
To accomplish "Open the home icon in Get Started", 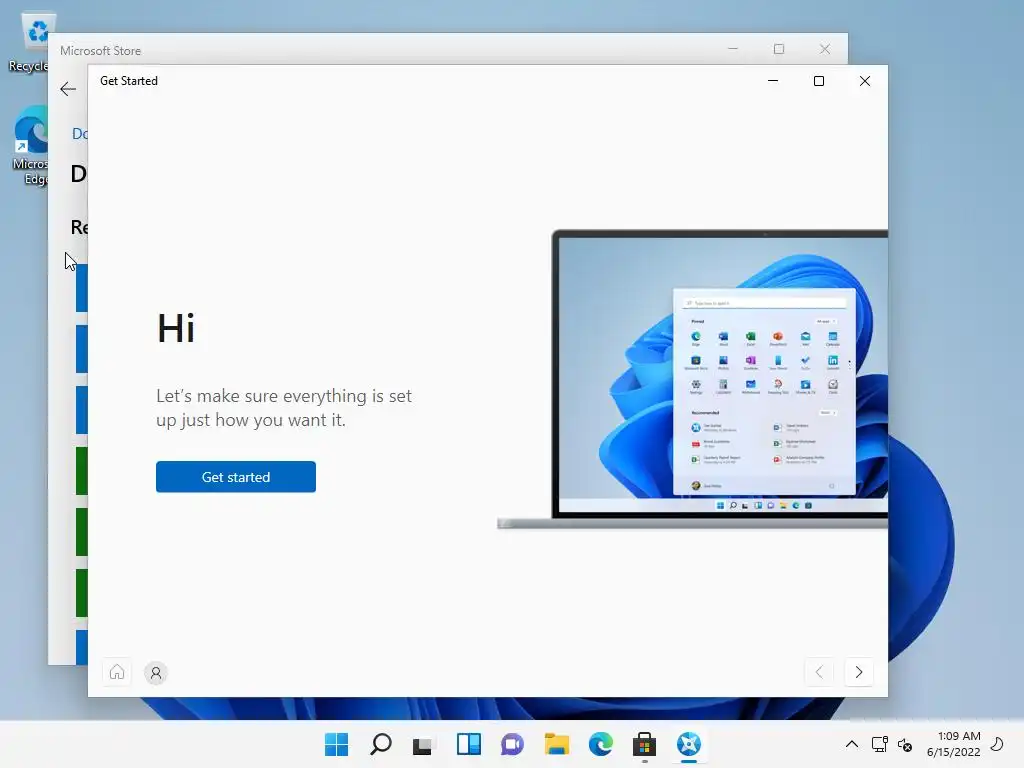I will (x=117, y=672).
